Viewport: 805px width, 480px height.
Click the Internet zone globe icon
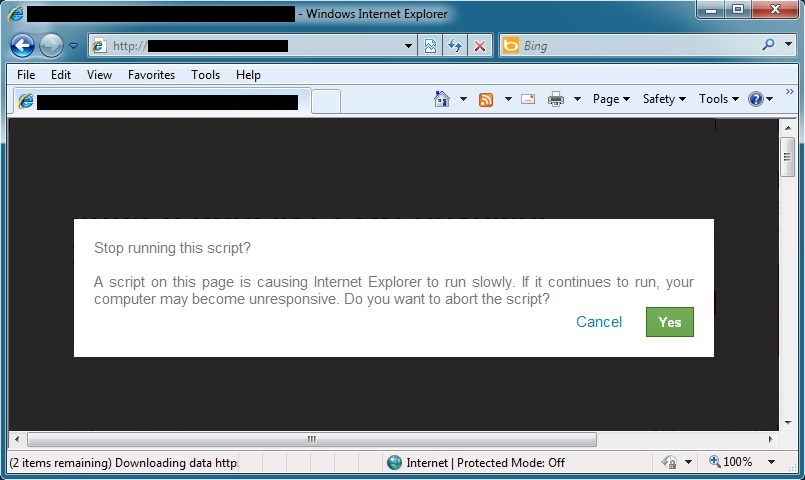tap(394, 463)
